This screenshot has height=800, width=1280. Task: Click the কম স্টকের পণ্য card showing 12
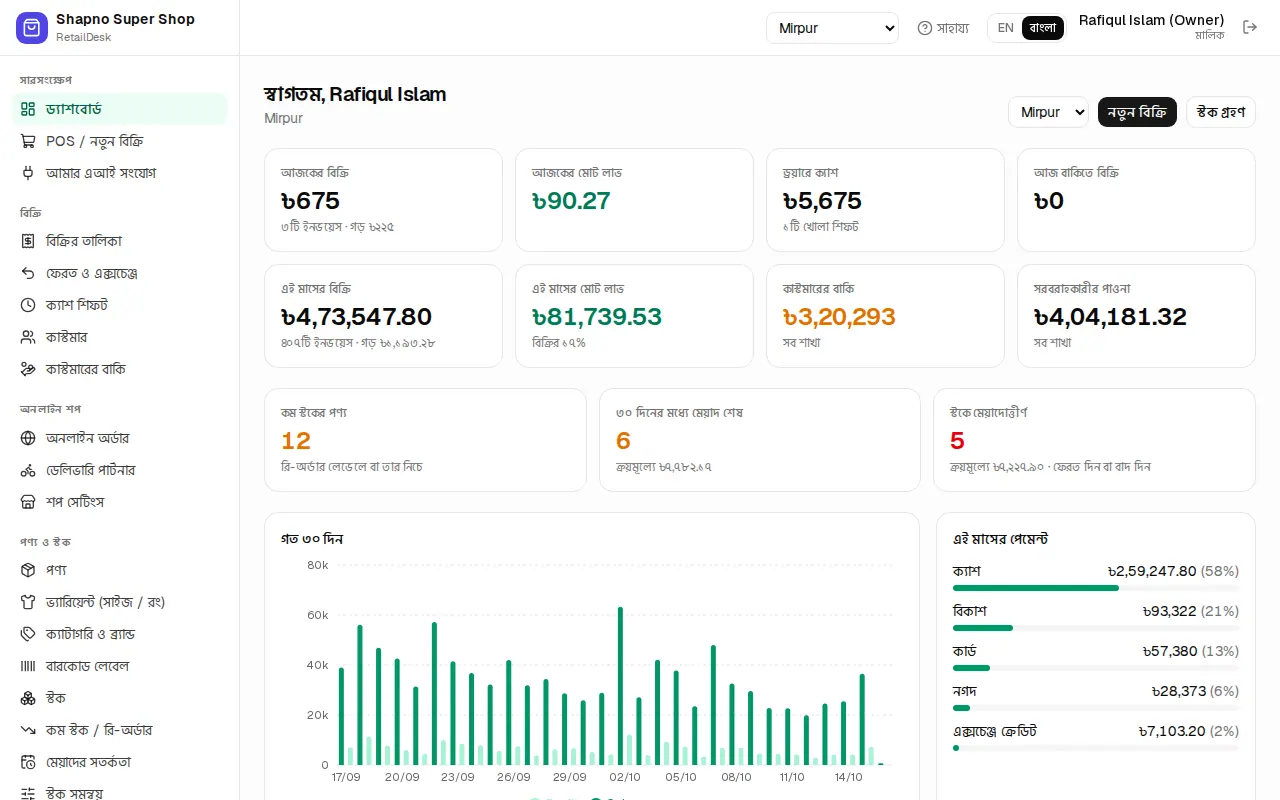click(x=425, y=440)
